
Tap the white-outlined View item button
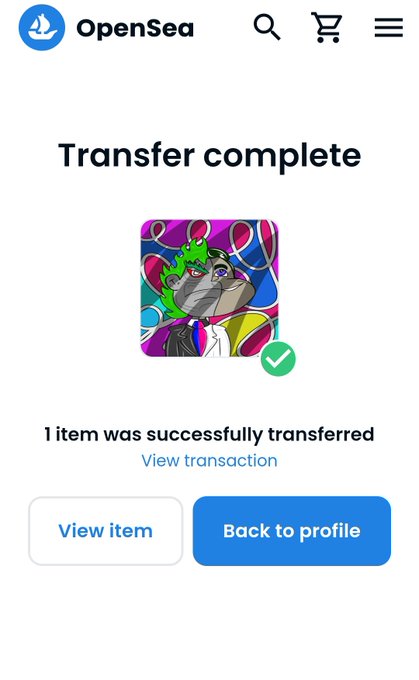(x=105, y=531)
